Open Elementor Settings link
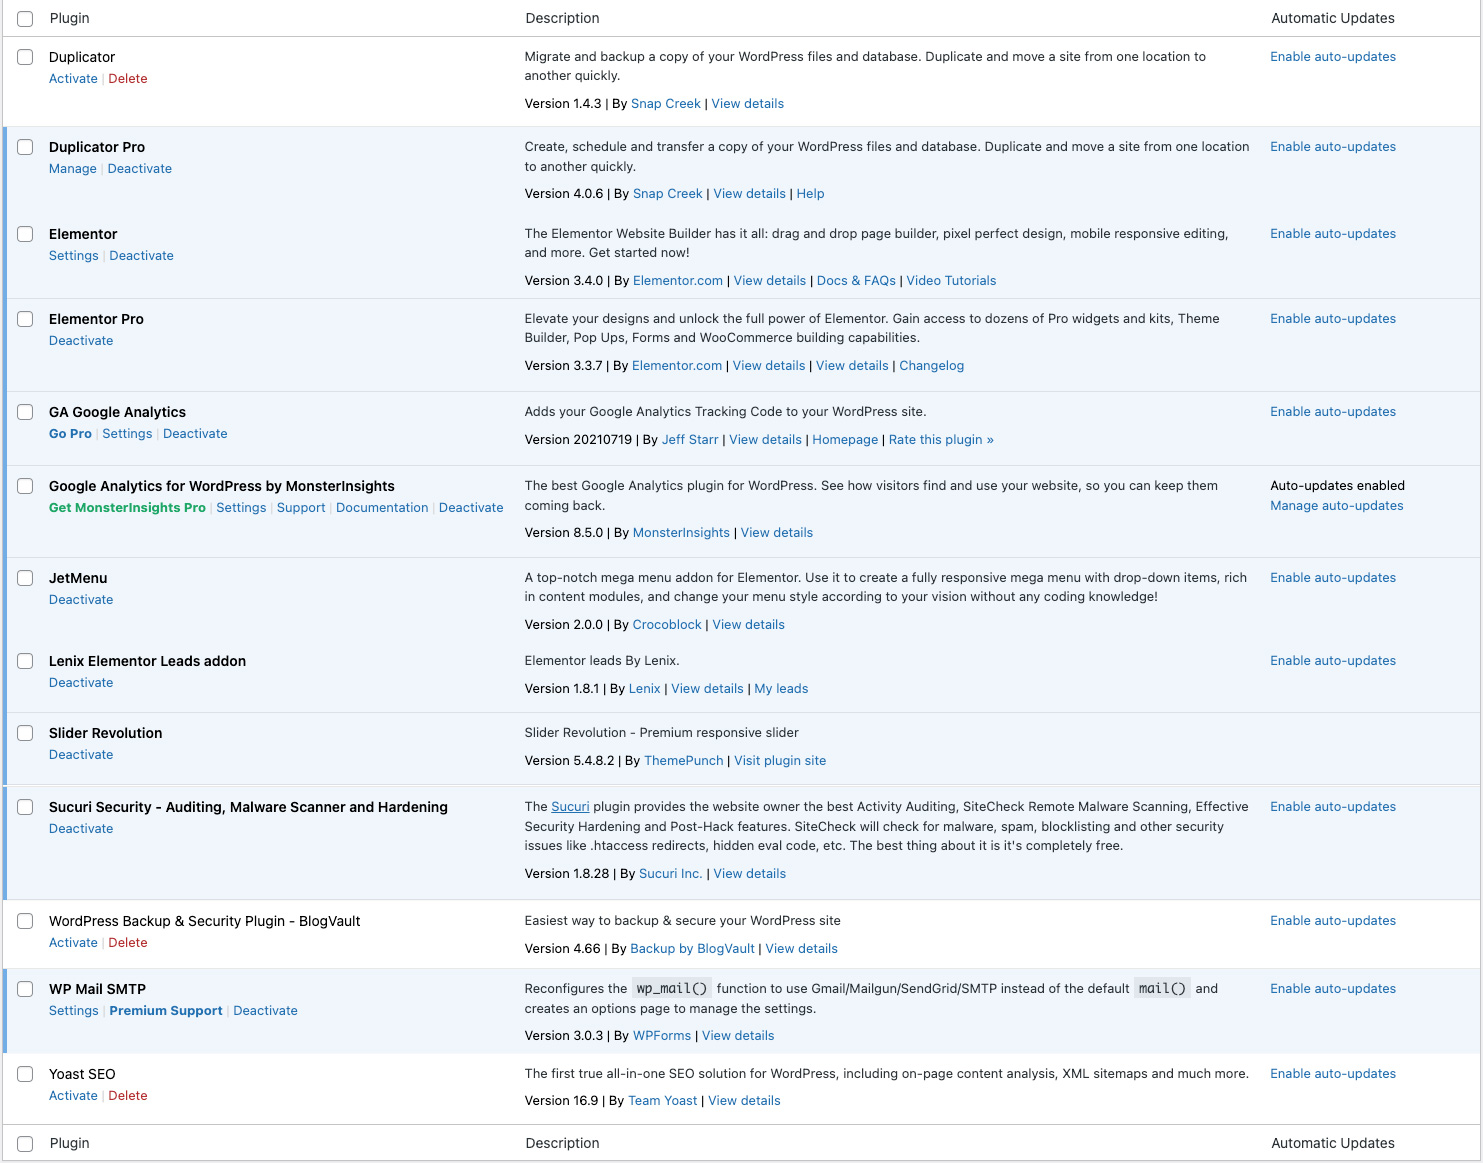 (74, 256)
